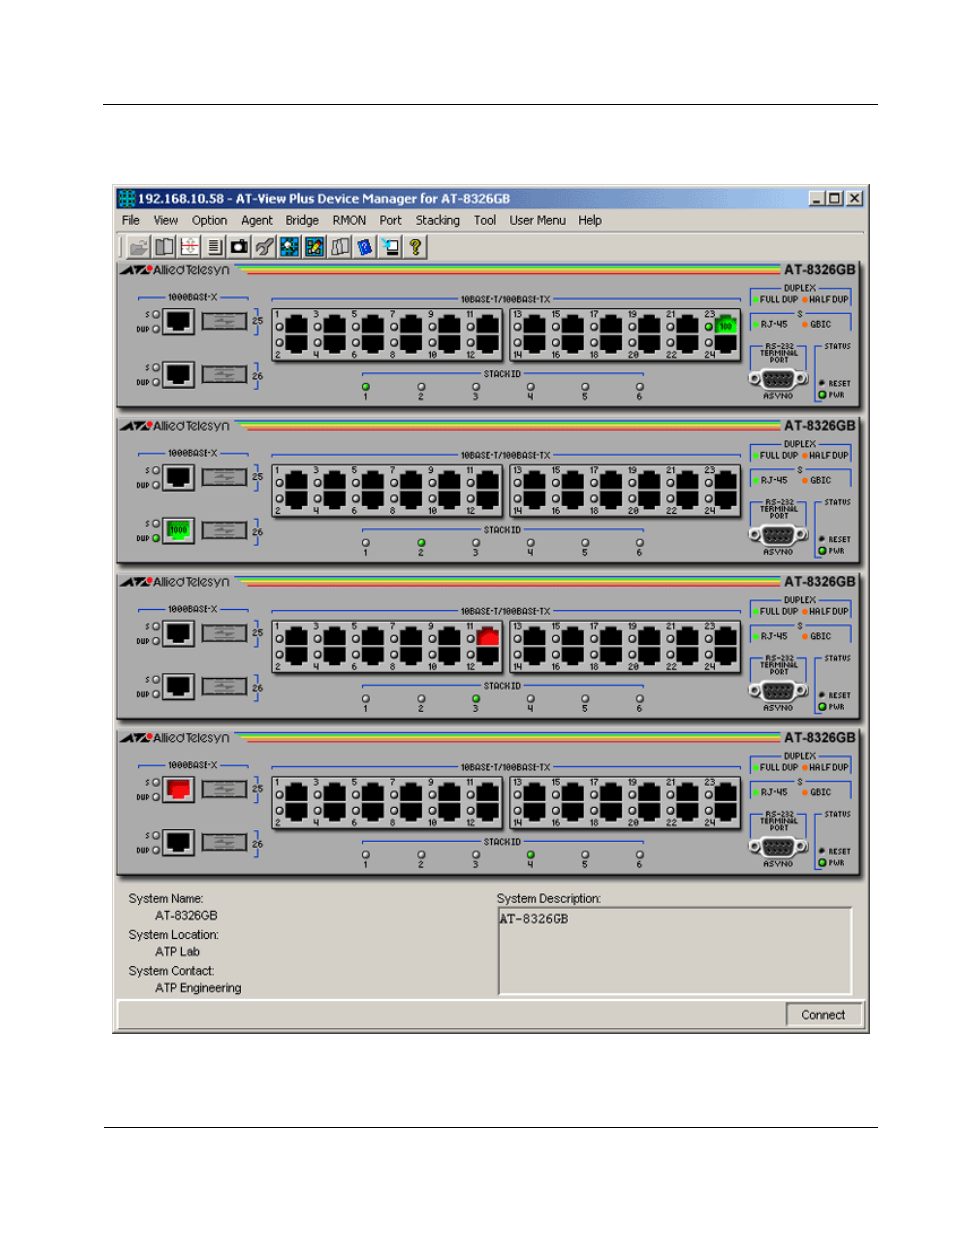The height and width of the screenshot is (1235, 954).
Task: Click 1000BASE-X port 26 on stack unit 4
Action: pyautogui.click(x=178, y=842)
